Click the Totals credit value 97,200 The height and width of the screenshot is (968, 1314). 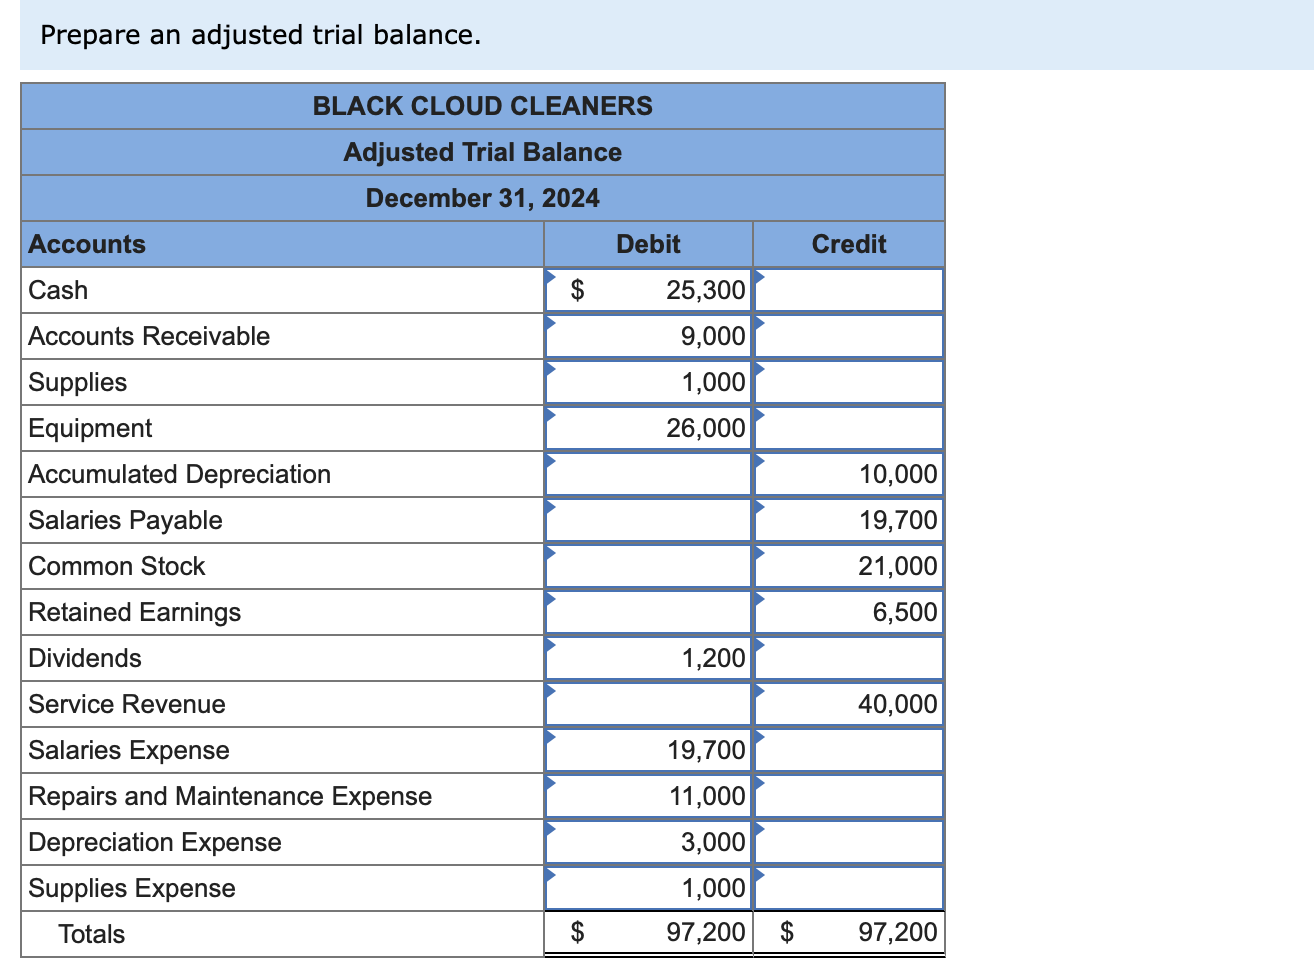[898, 933]
